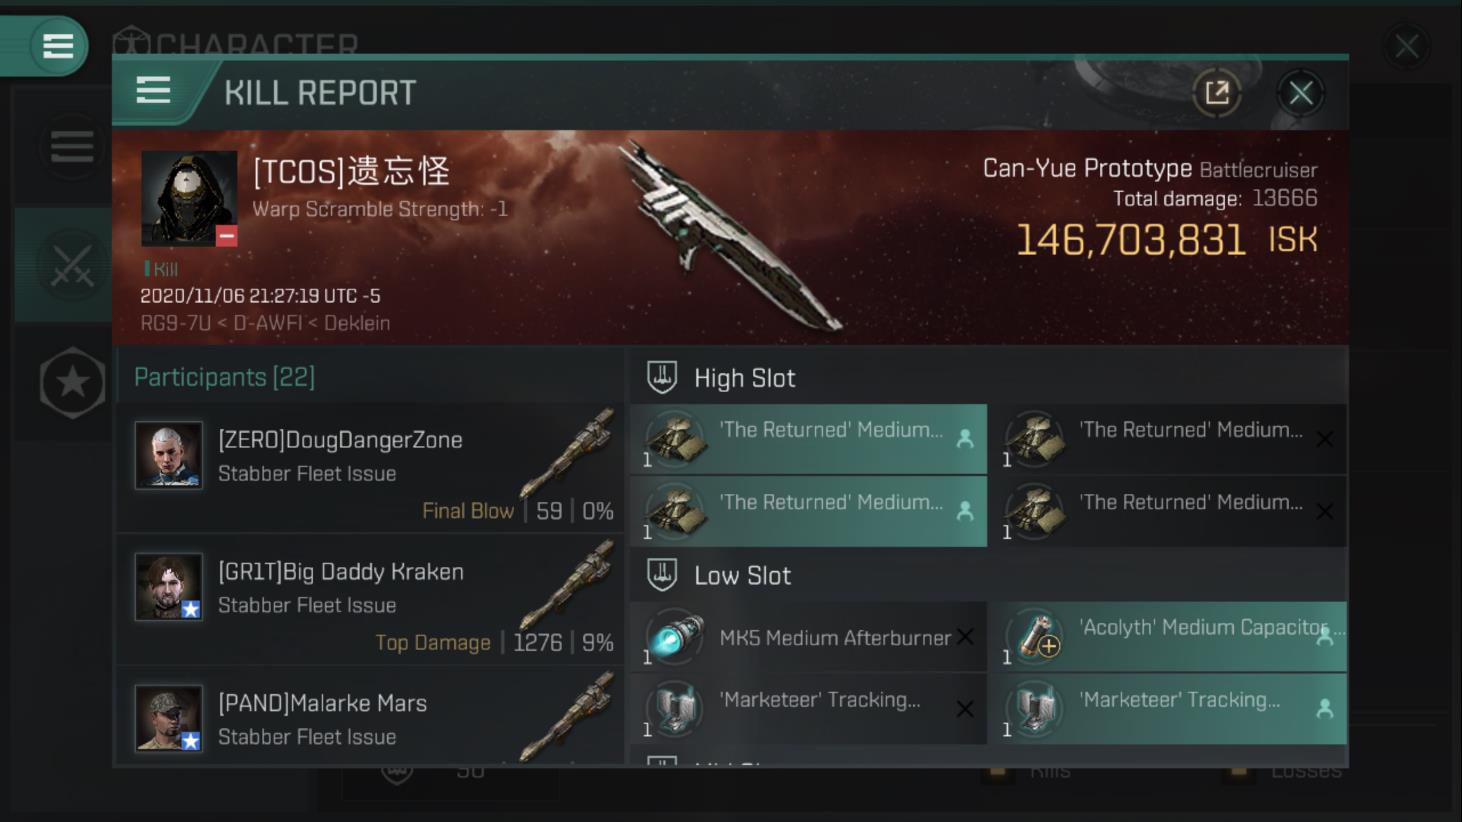
Task: Select Malarke Mars participant entry
Action: pos(370,718)
